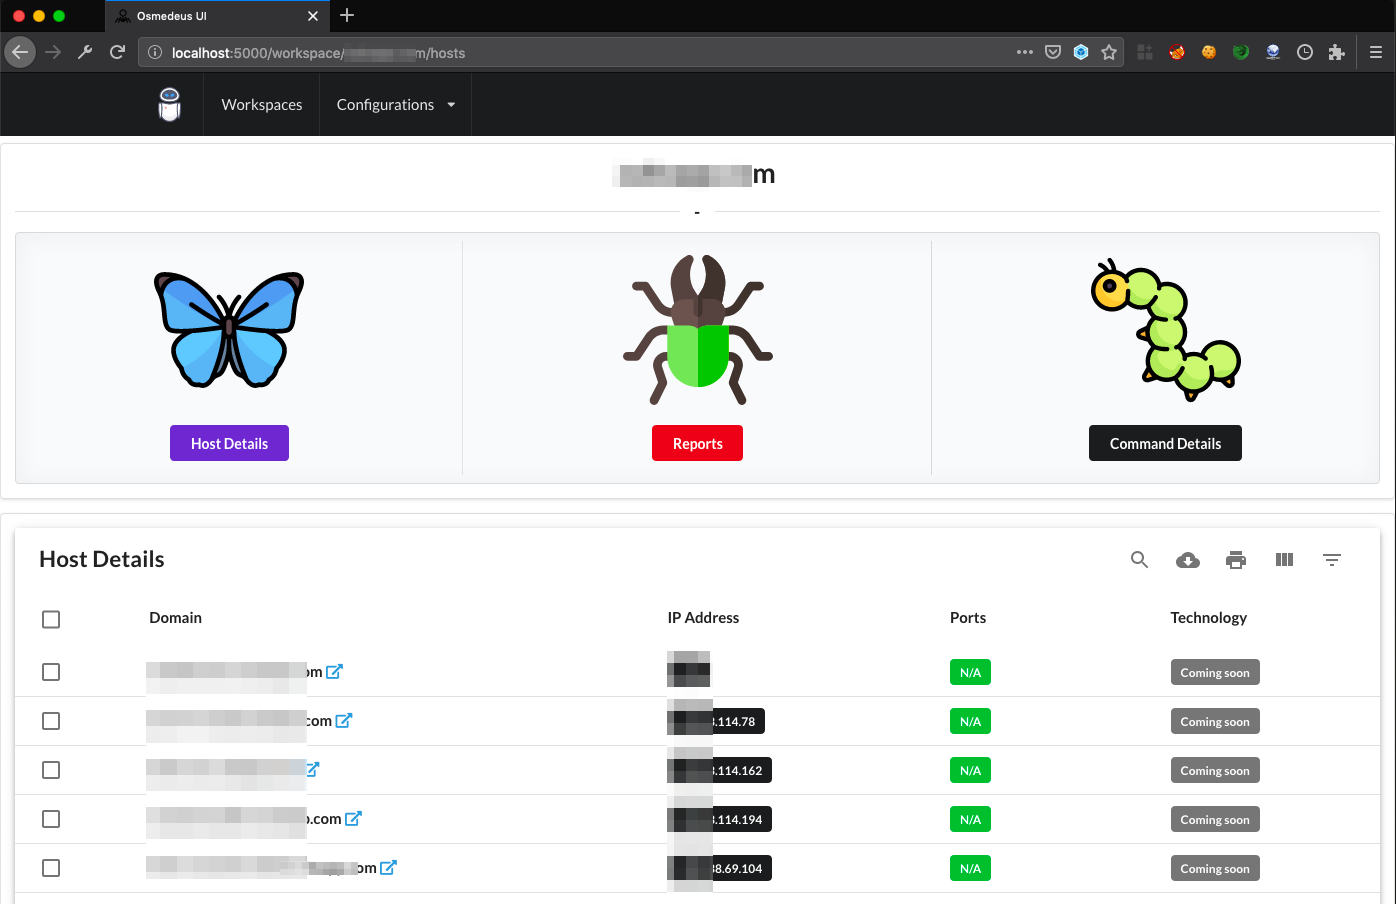The width and height of the screenshot is (1396, 904).
Task: Click the green N/A ports badge on second row
Action: point(970,721)
